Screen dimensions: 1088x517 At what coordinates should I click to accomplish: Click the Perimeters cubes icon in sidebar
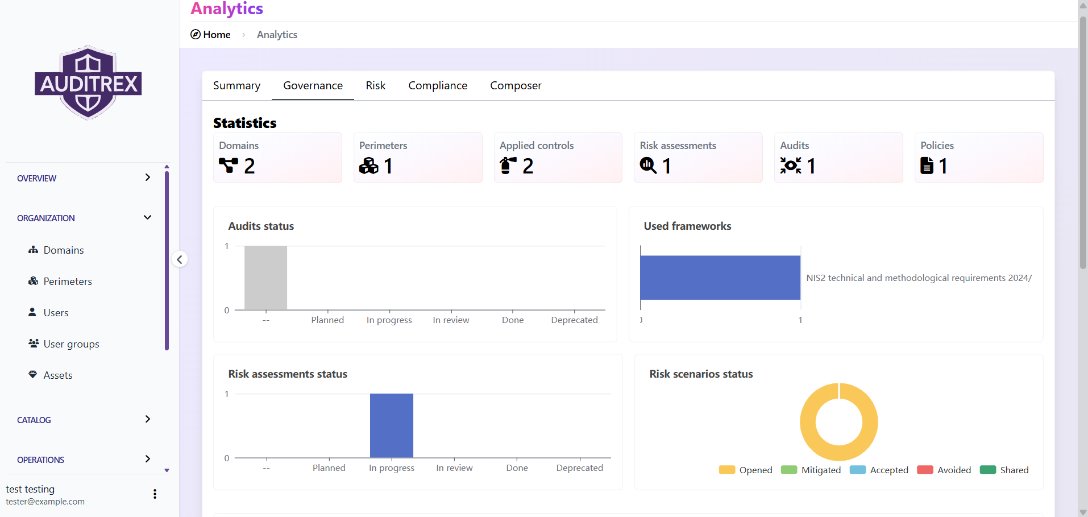point(33,282)
